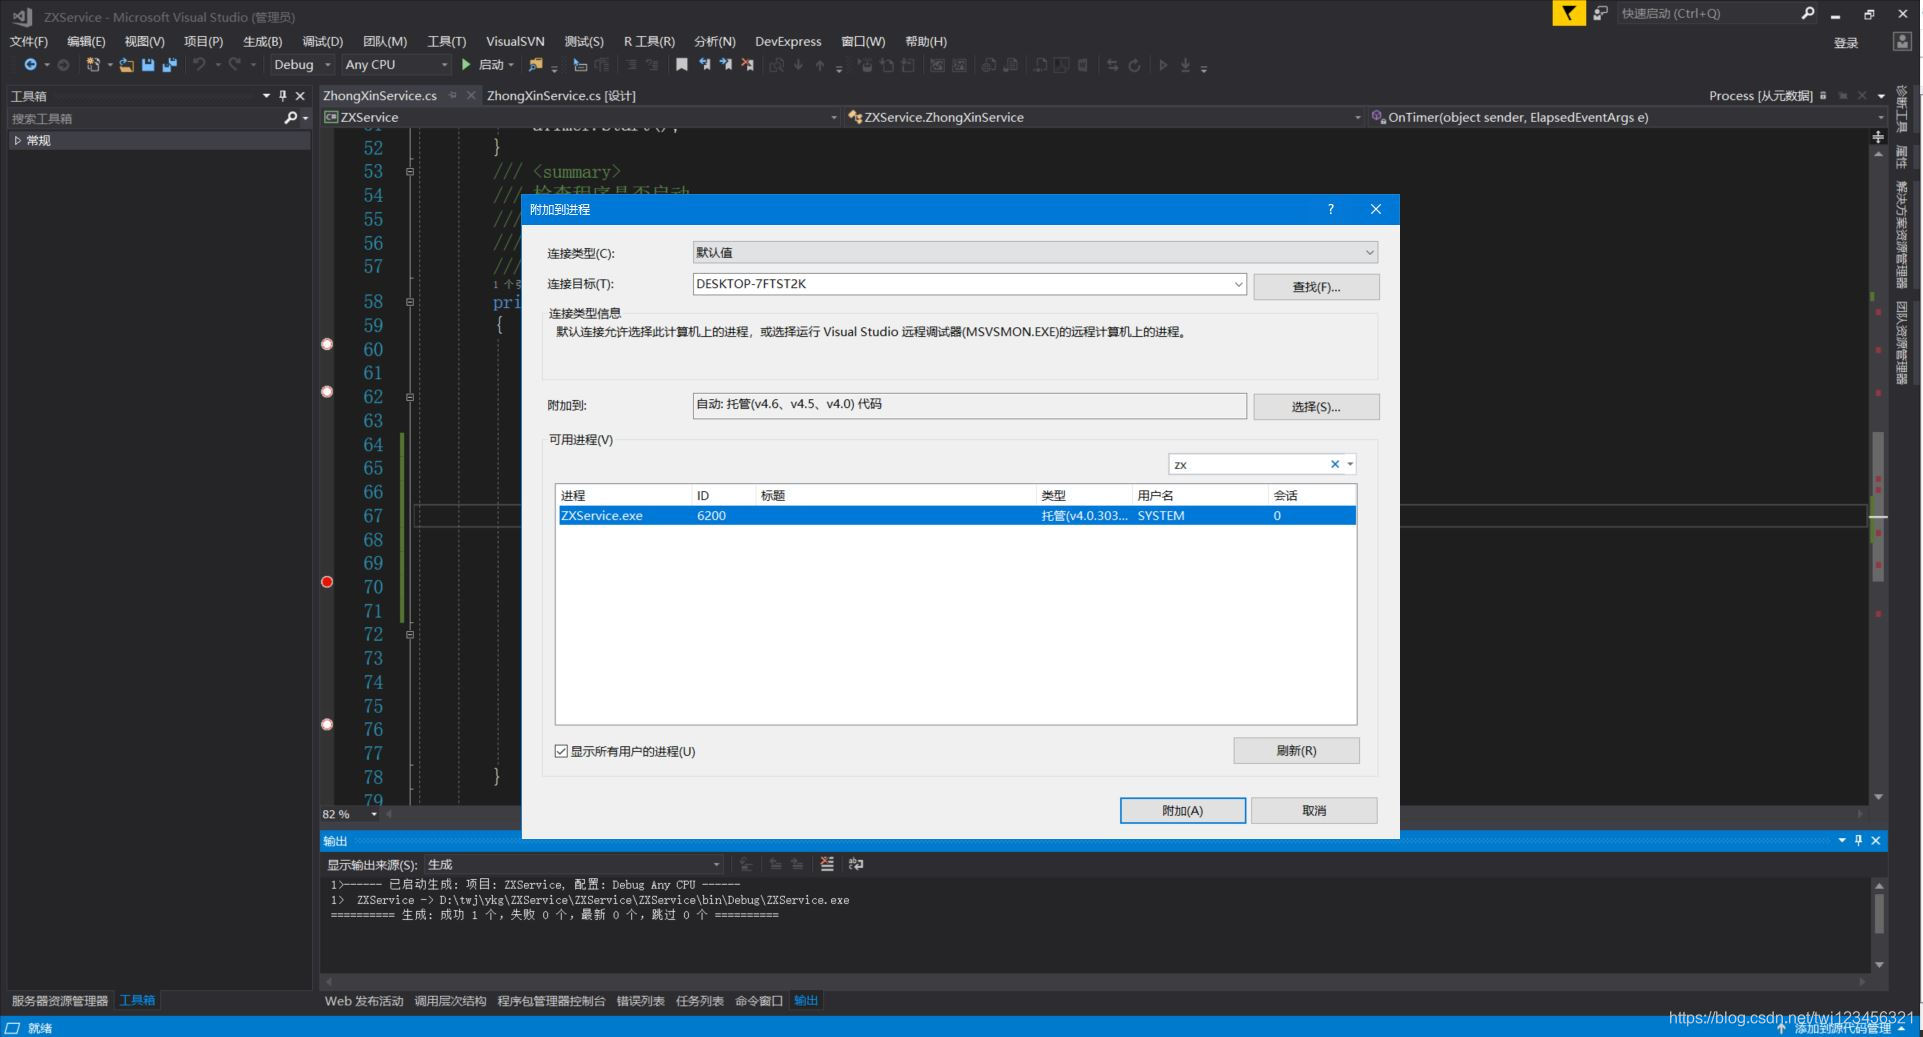1923x1037 pixels.
Task: Click the account avatar icon below window controls
Action: pos(1901,41)
